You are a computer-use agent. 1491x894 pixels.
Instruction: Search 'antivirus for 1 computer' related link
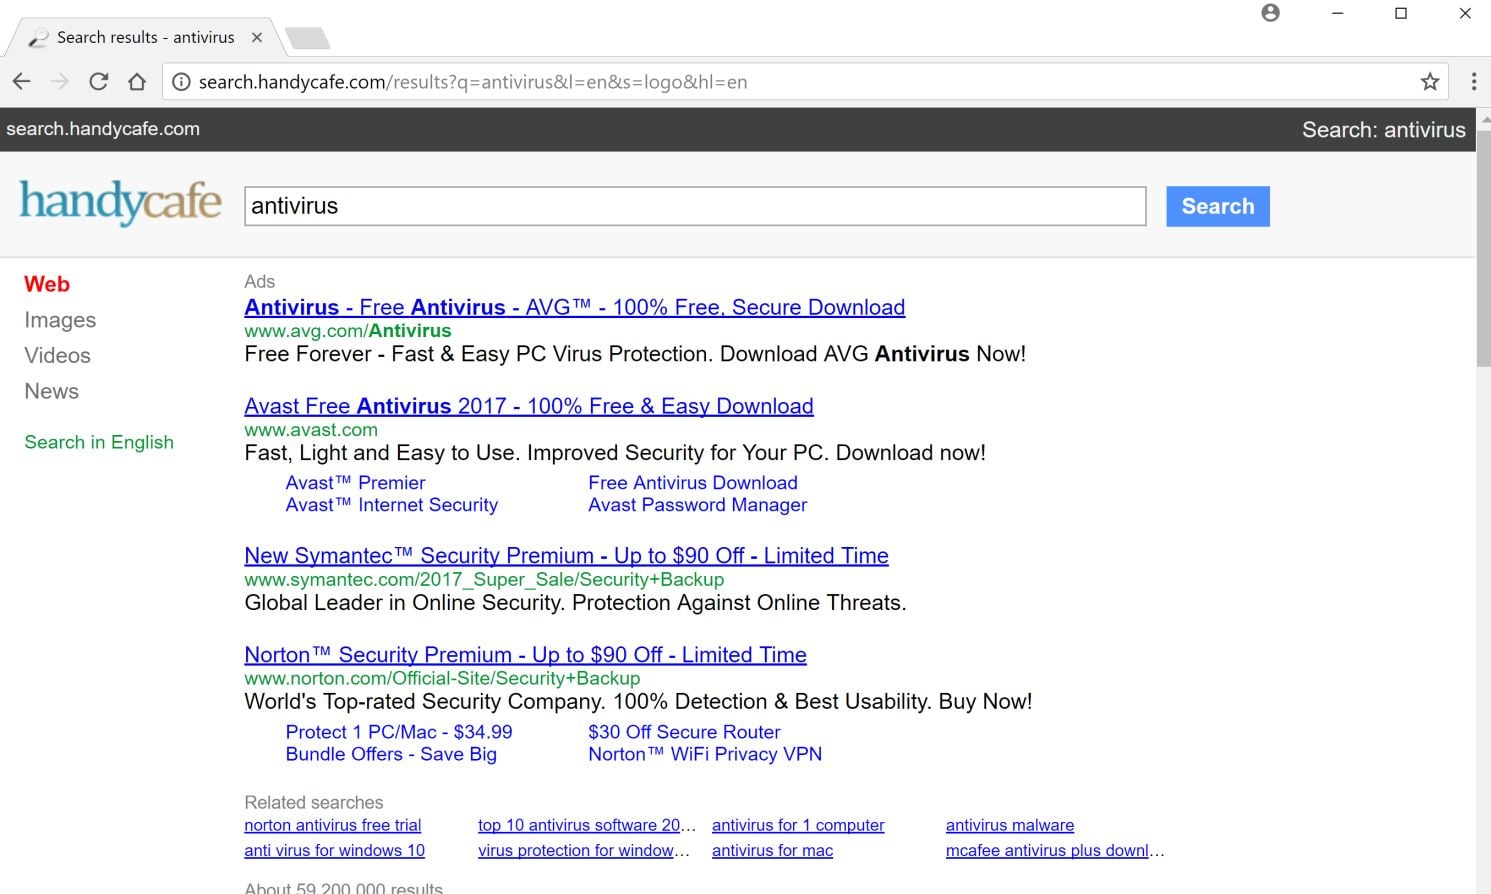click(798, 825)
